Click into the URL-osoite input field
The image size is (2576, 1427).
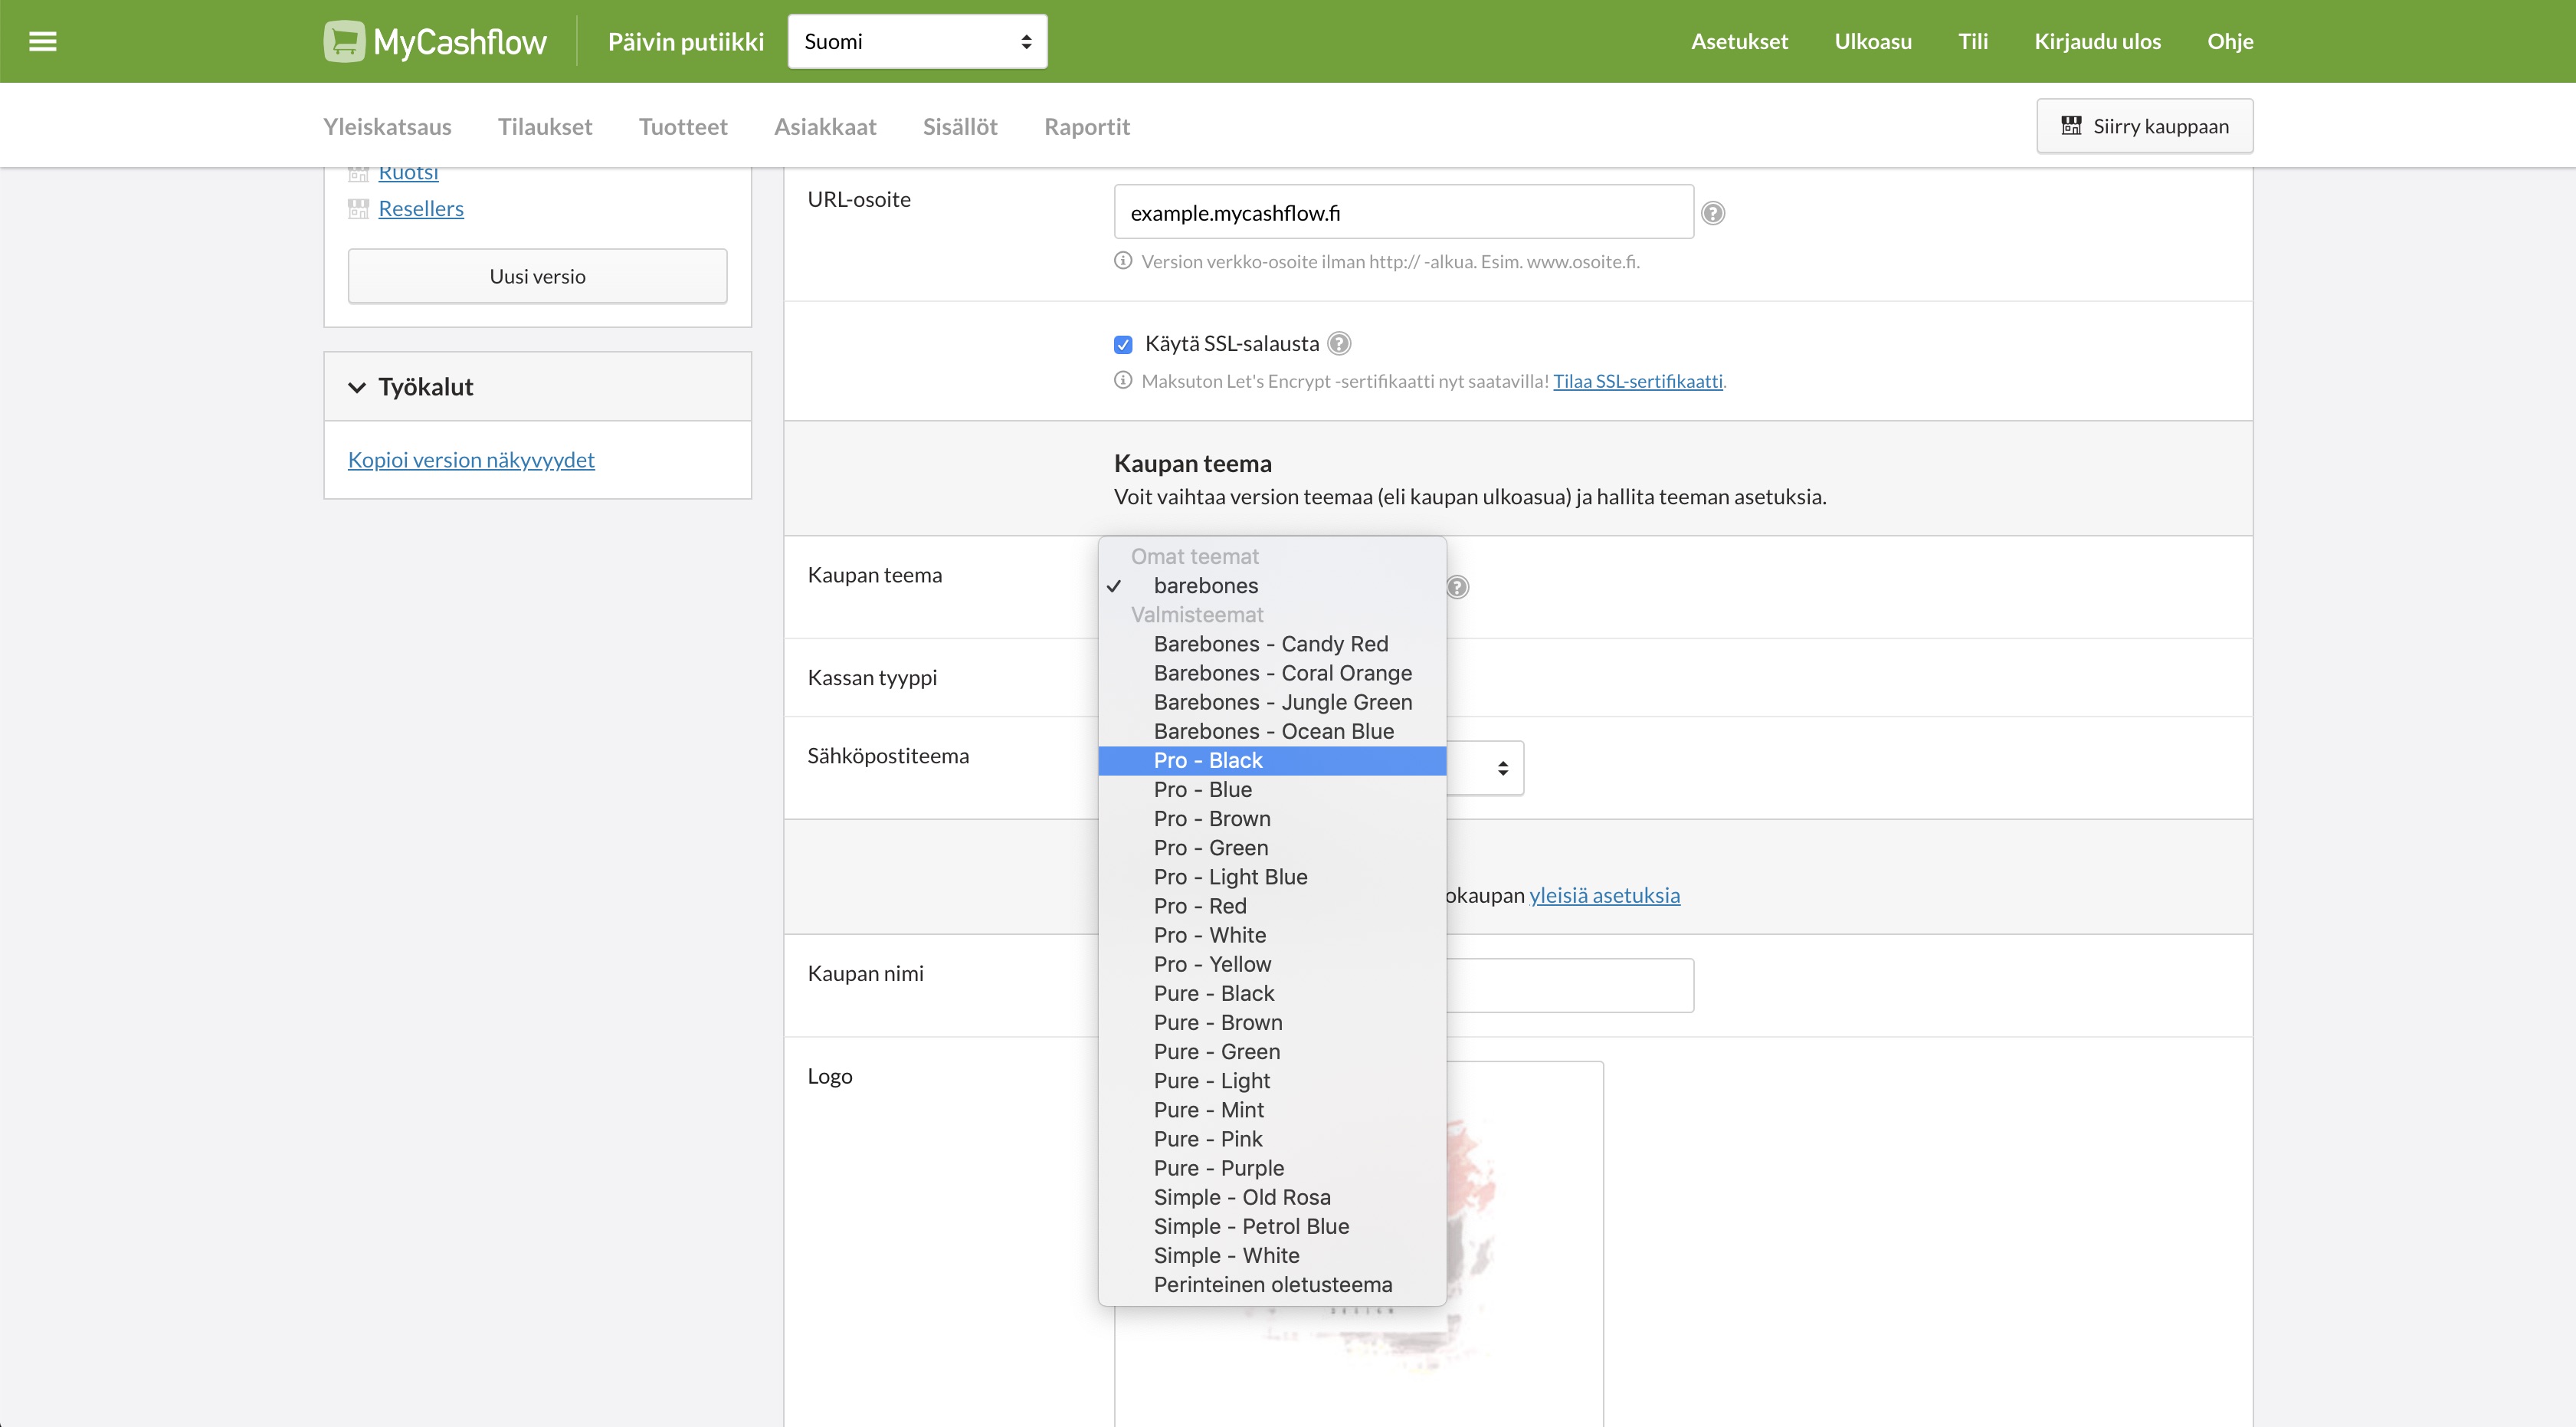1402,213
